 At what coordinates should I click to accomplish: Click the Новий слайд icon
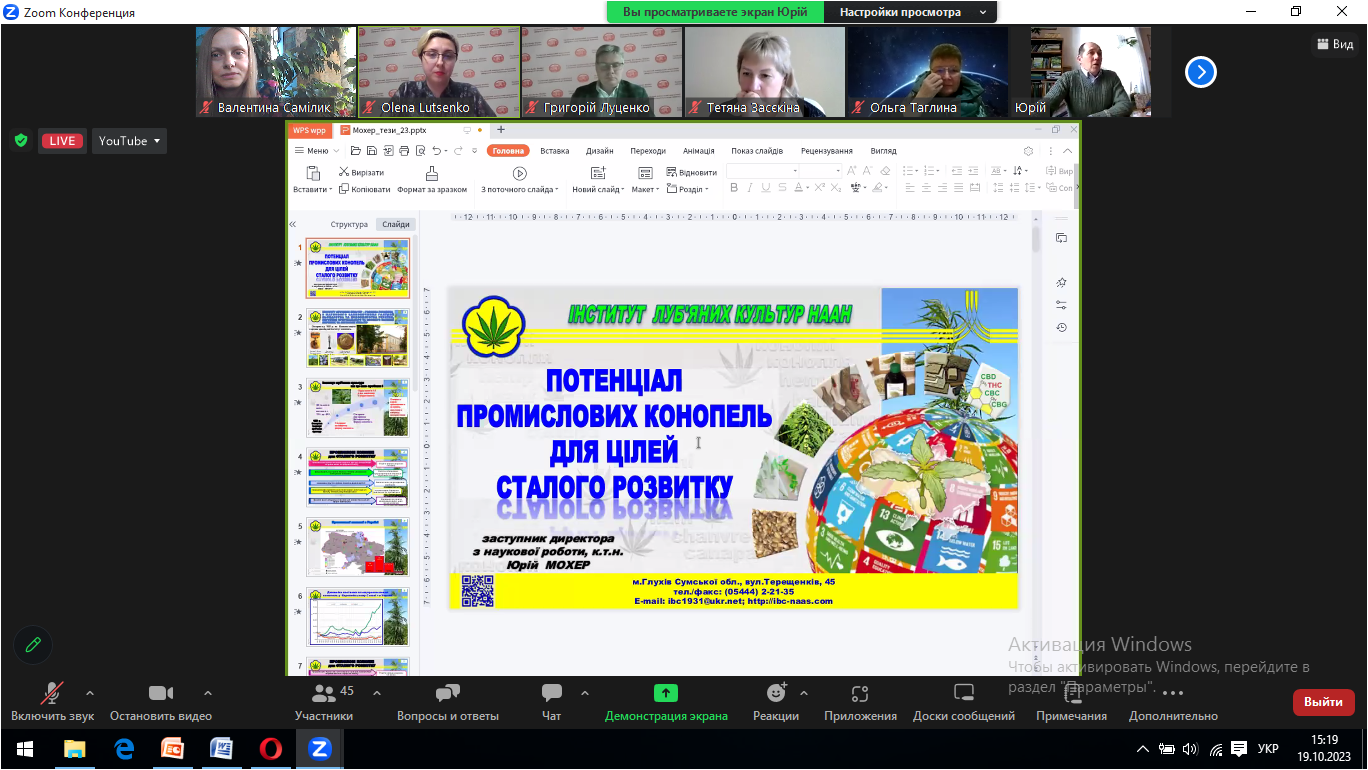click(x=598, y=173)
